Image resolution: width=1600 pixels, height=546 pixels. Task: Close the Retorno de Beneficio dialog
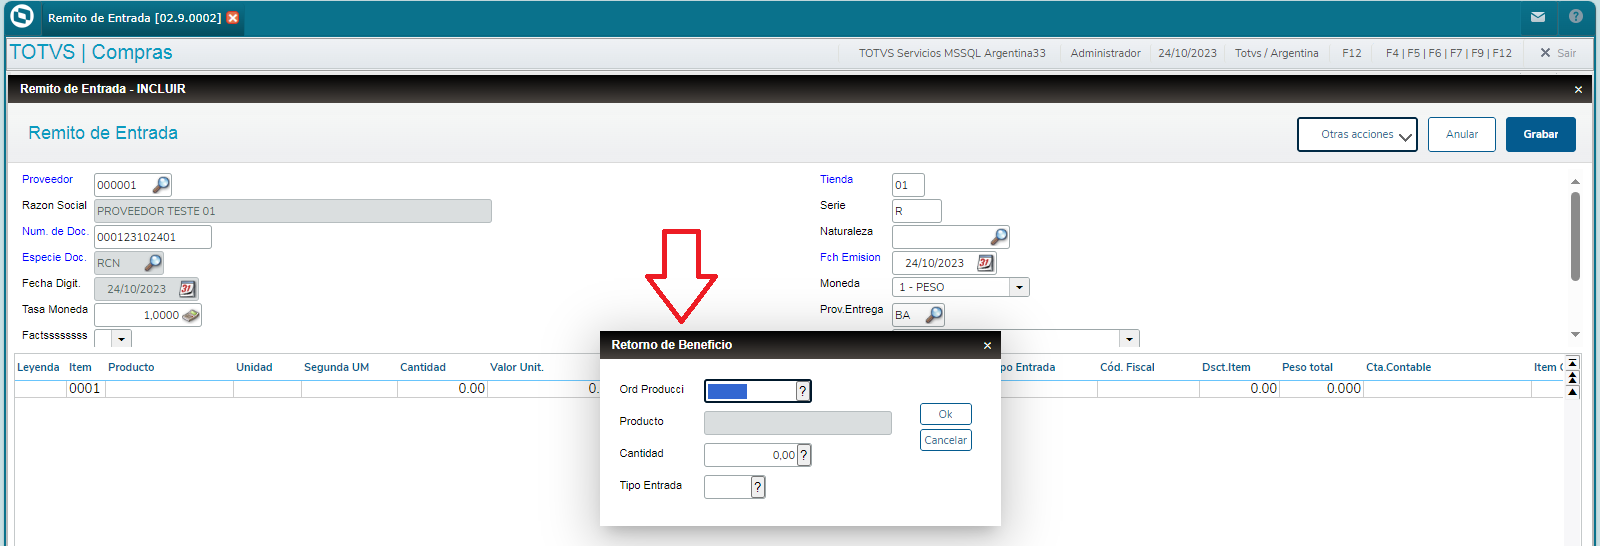coord(987,345)
